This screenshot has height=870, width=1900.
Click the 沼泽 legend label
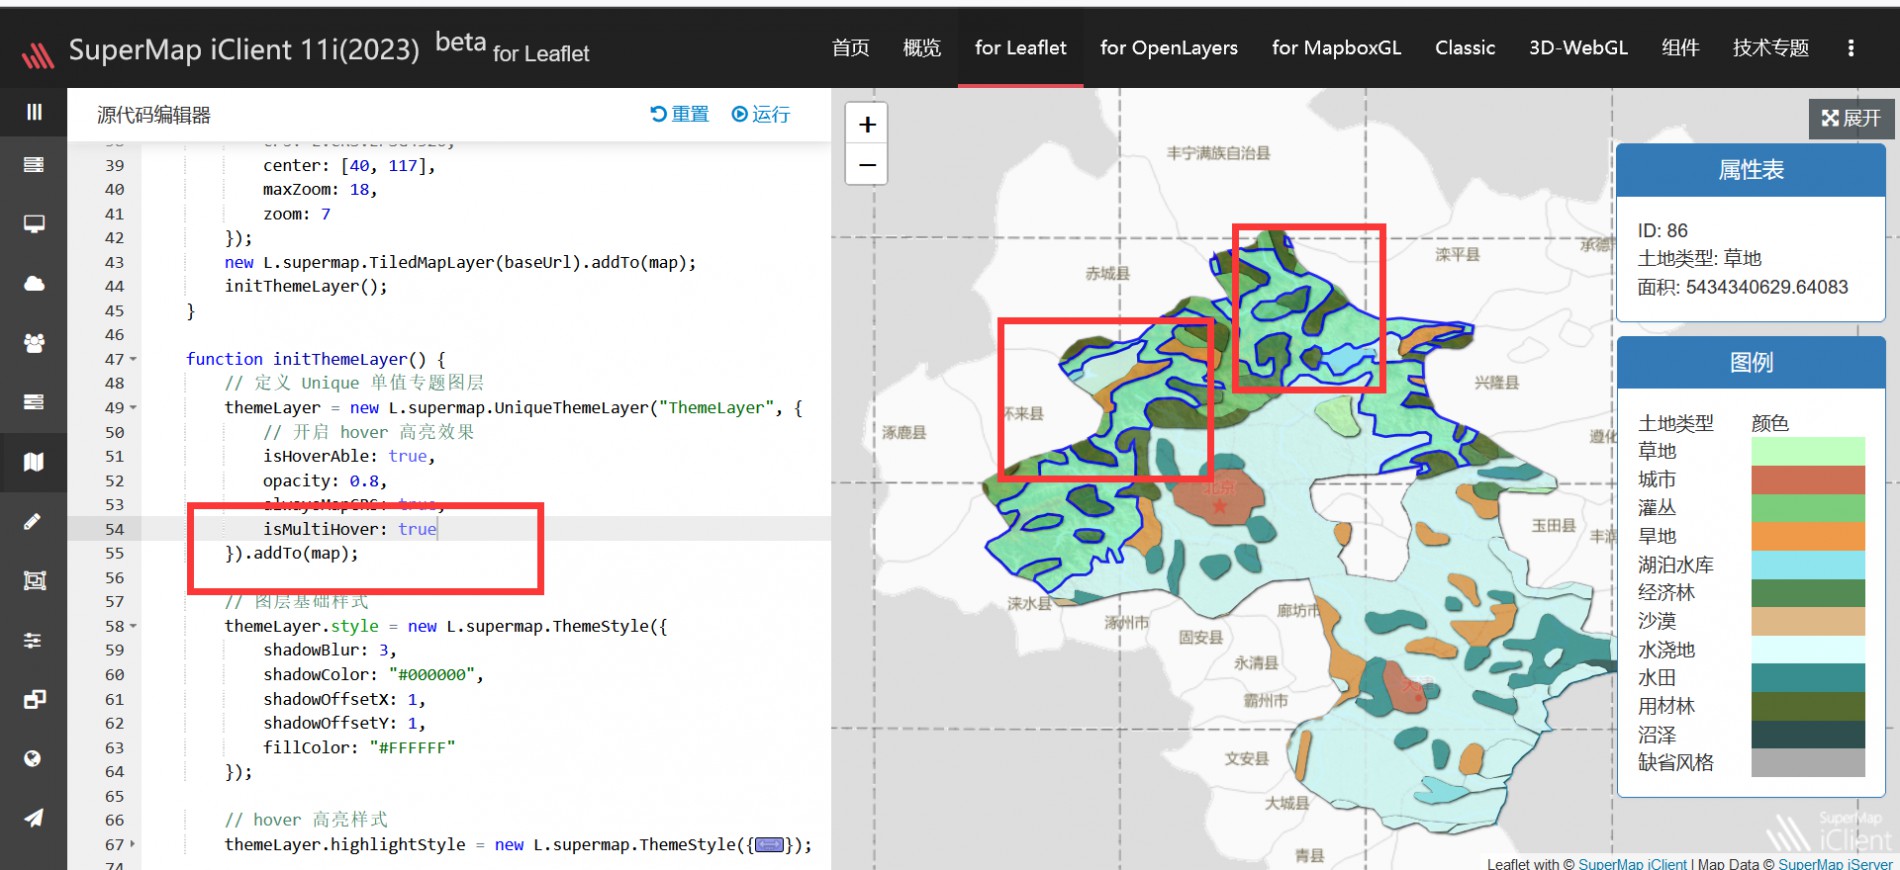(x=1657, y=734)
